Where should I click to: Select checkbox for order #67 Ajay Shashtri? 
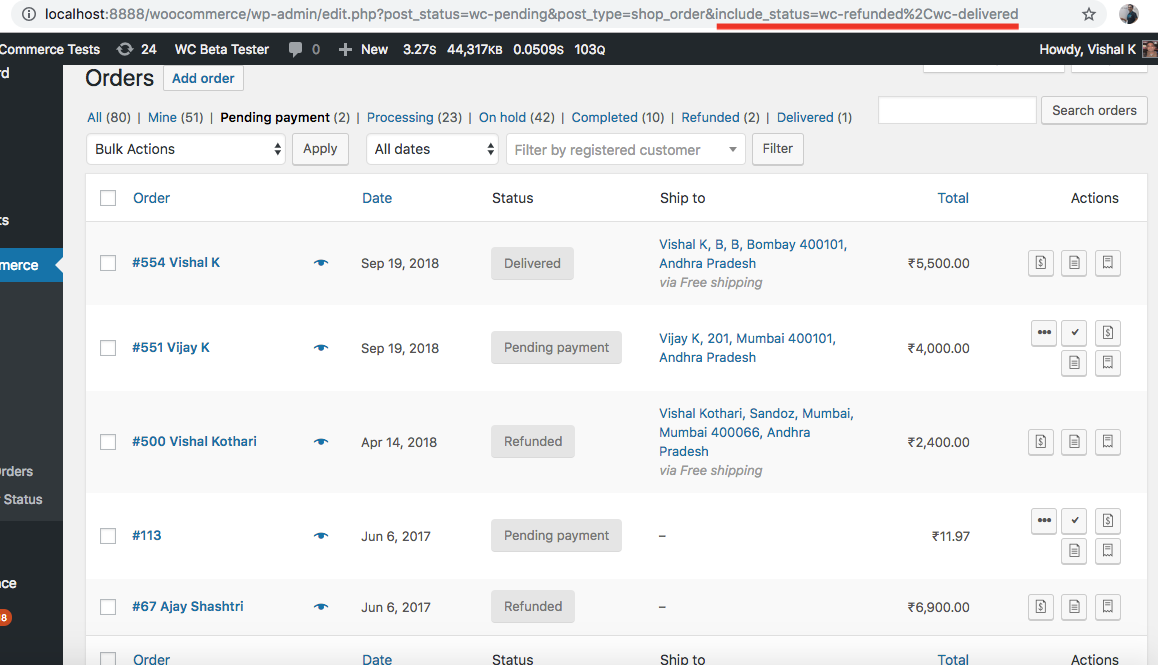(x=108, y=607)
